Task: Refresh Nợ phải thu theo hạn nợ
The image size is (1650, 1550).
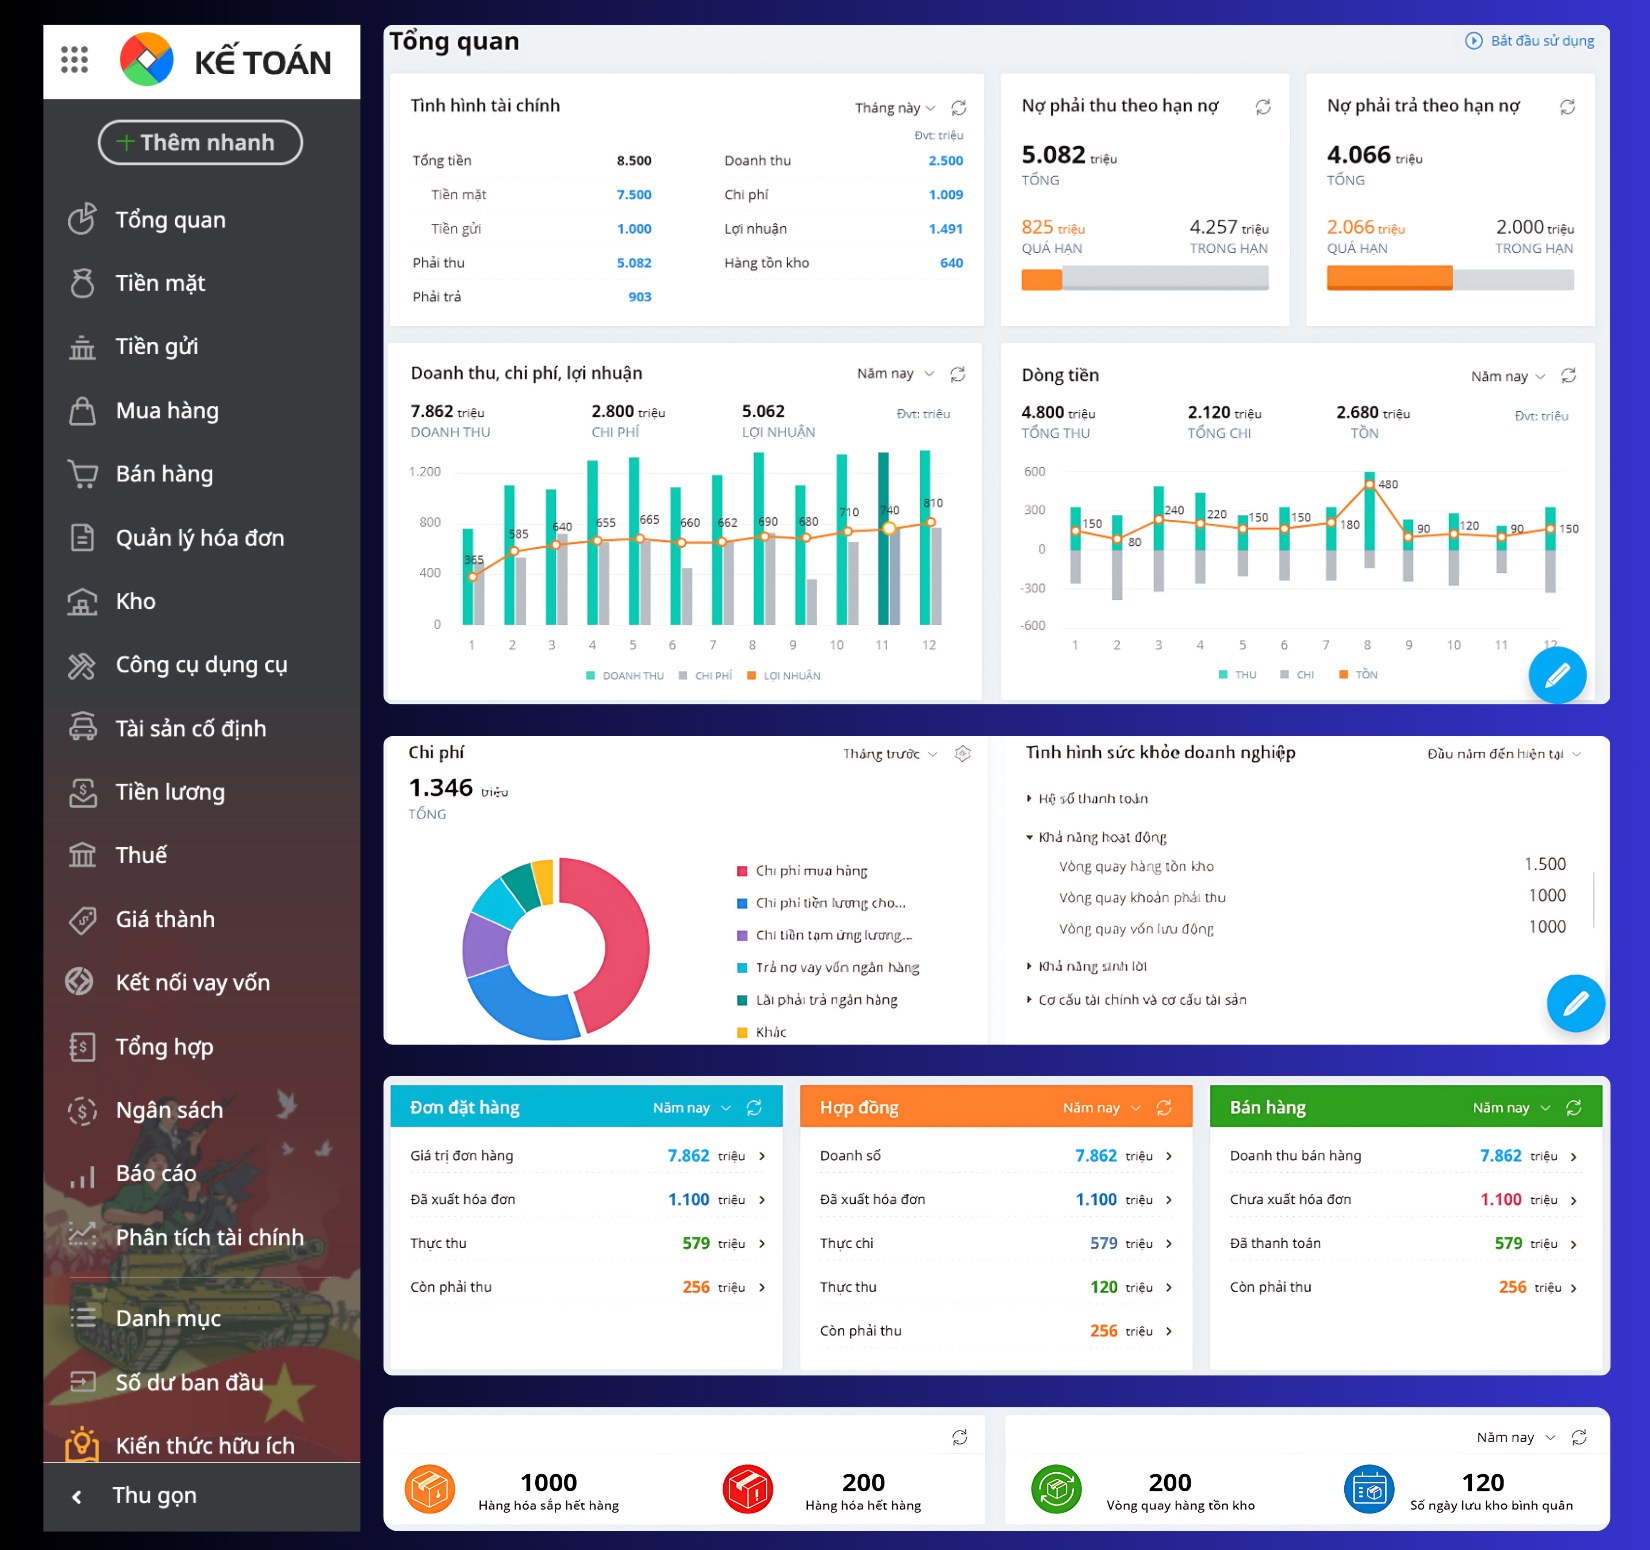Action: click(x=1263, y=107)
